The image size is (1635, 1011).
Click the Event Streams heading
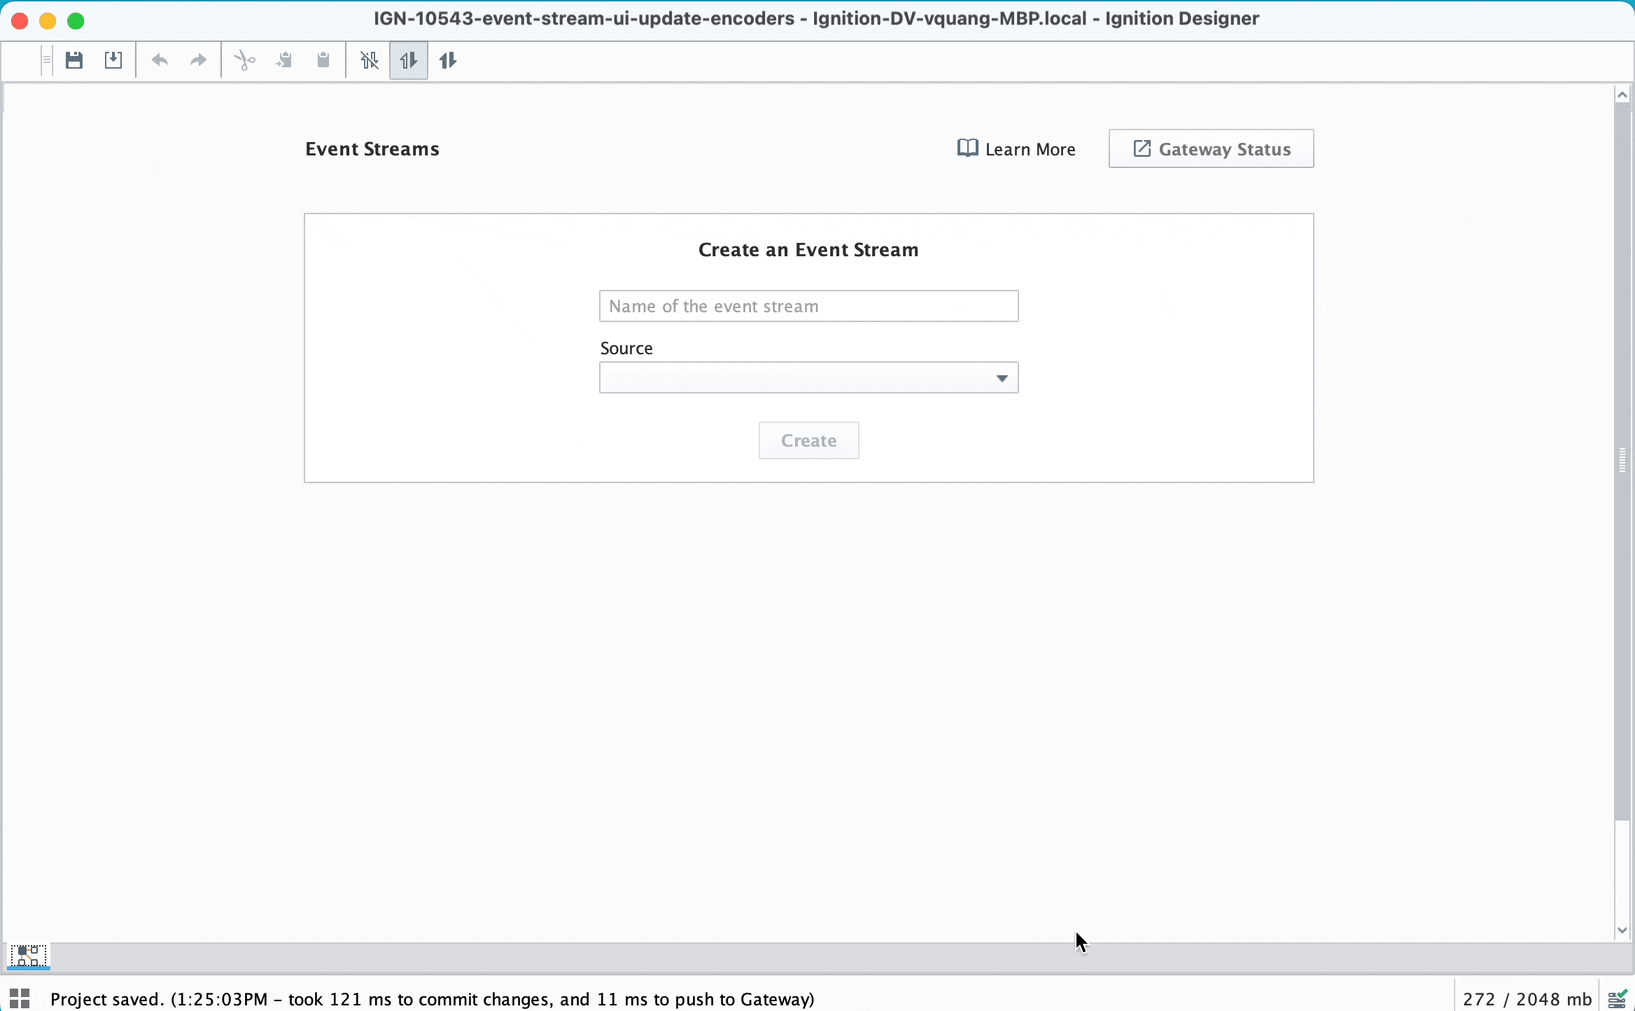pyautogui.click(x=372, y=149)
